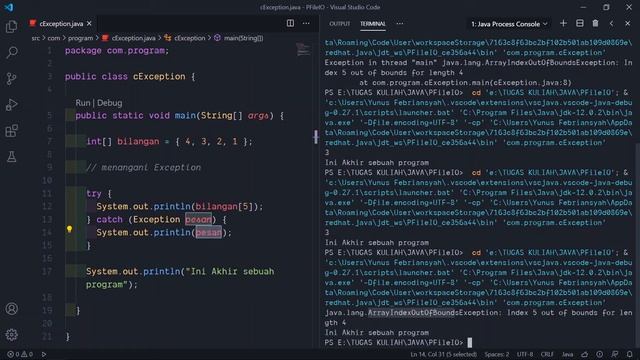This screenshot has width=640, height=360.
Task: Click the Run code lens link
Action: click(82, 103)
